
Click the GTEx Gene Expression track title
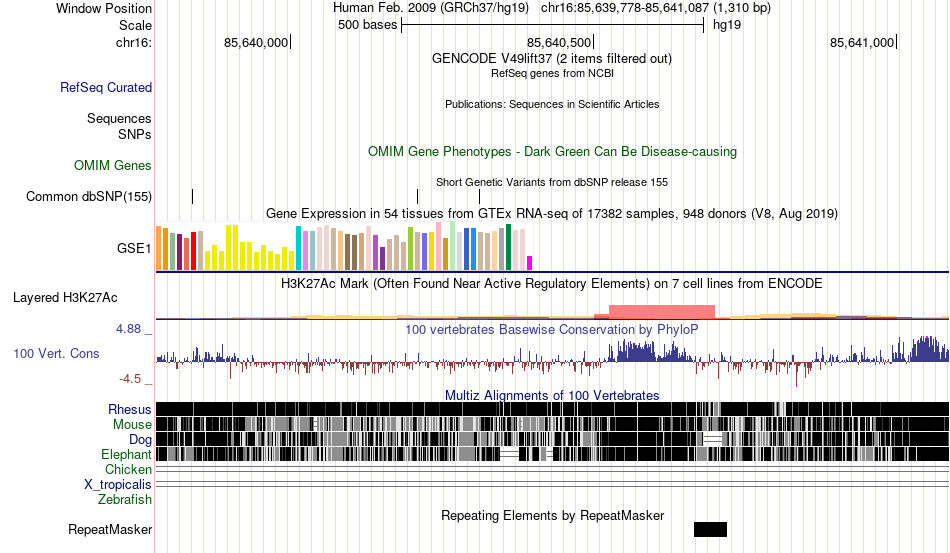552,214
